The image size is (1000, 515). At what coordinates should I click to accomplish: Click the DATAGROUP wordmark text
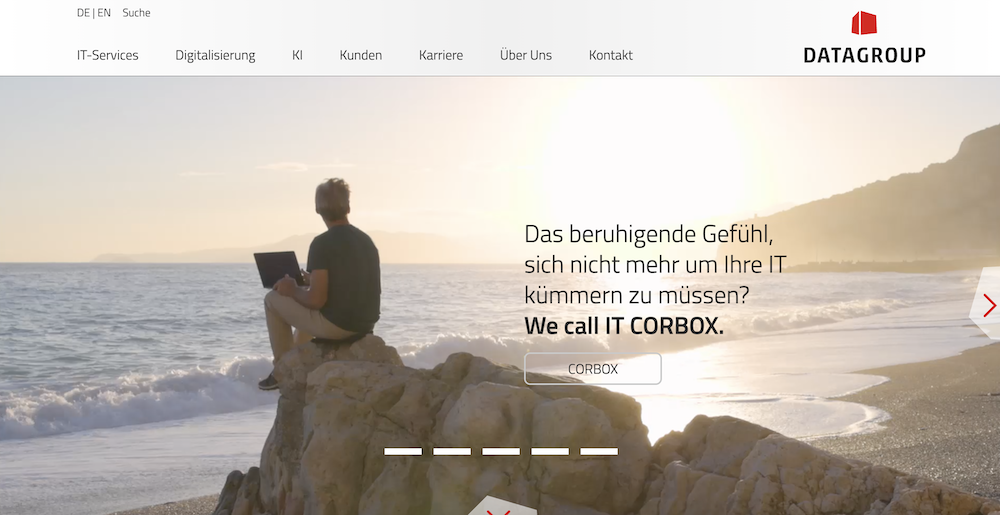(864, 55)
